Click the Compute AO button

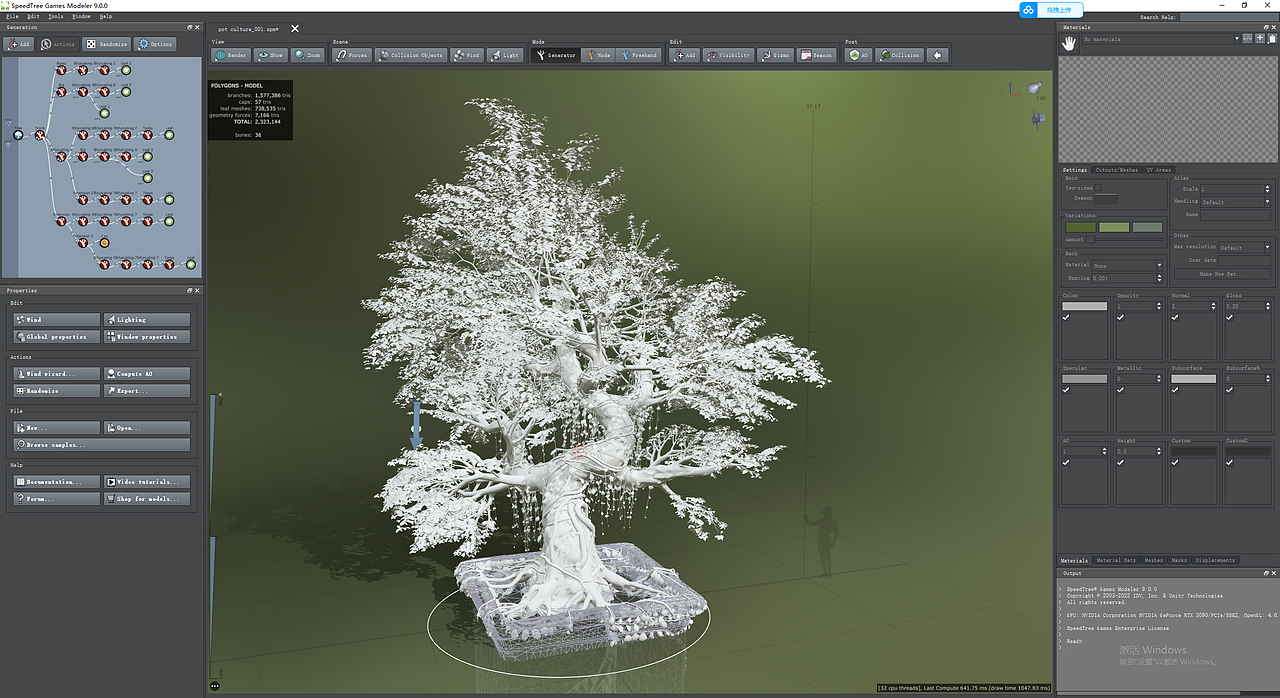tap(147, 374)
